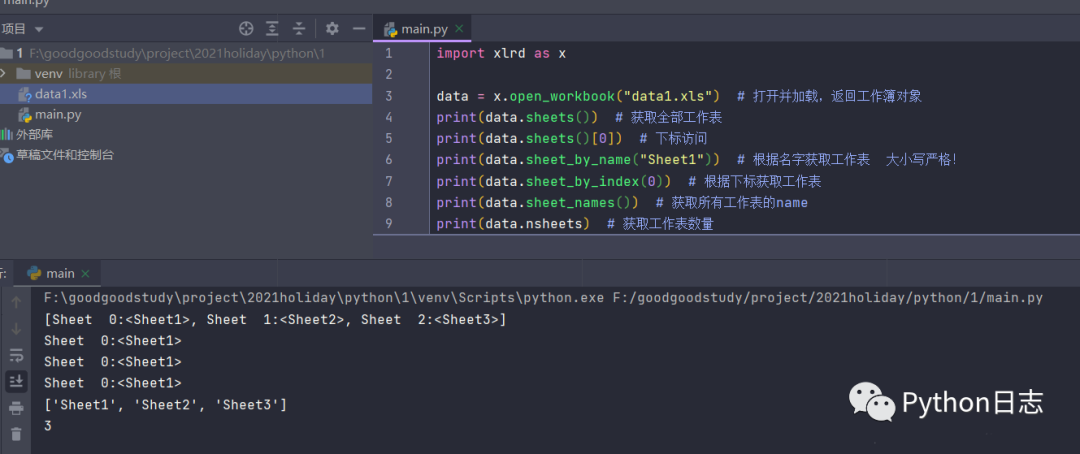
Task: Click the up arrow in run toolbar
Action: pos(17,302)
